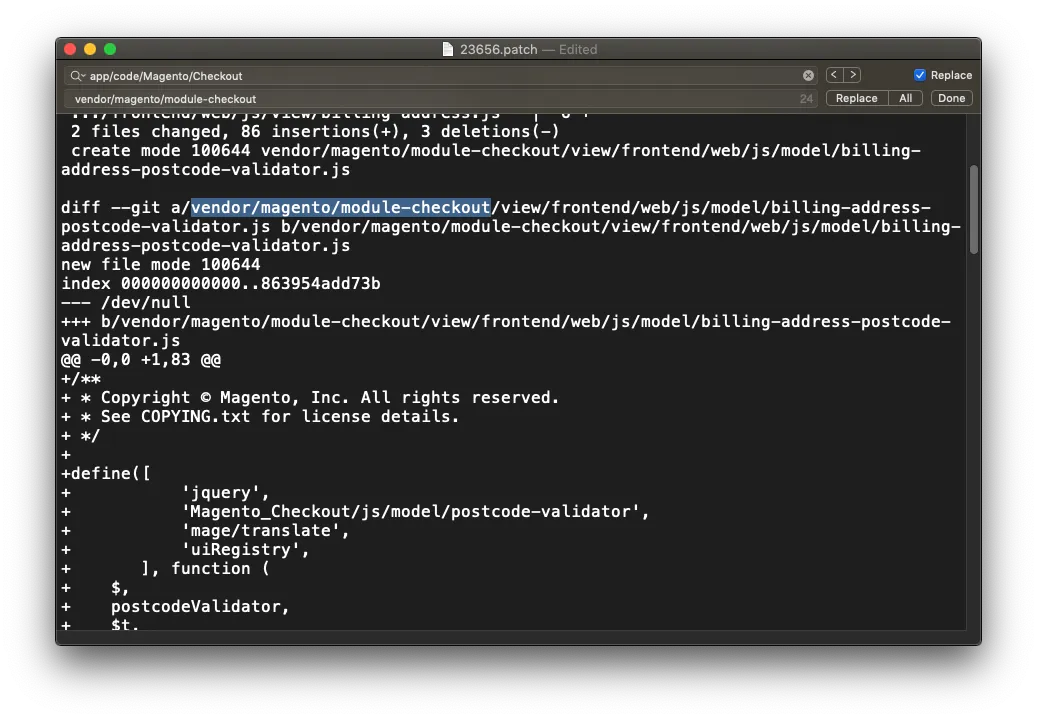Image resolution: width=1037 pixels, height=719 pixels.
Task: Dismiss the find bar with Done
Action: point(950,97)
